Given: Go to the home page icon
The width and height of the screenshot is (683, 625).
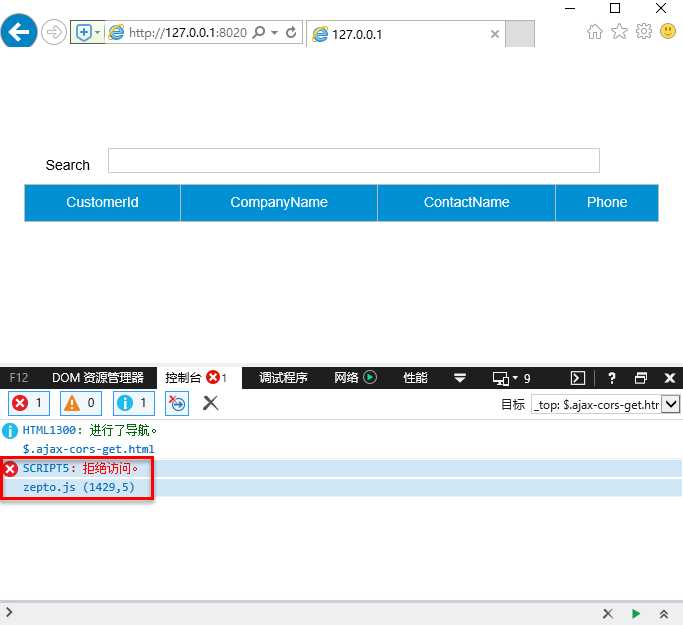Looking at the screenshot, I should click(x=595, y=31).
